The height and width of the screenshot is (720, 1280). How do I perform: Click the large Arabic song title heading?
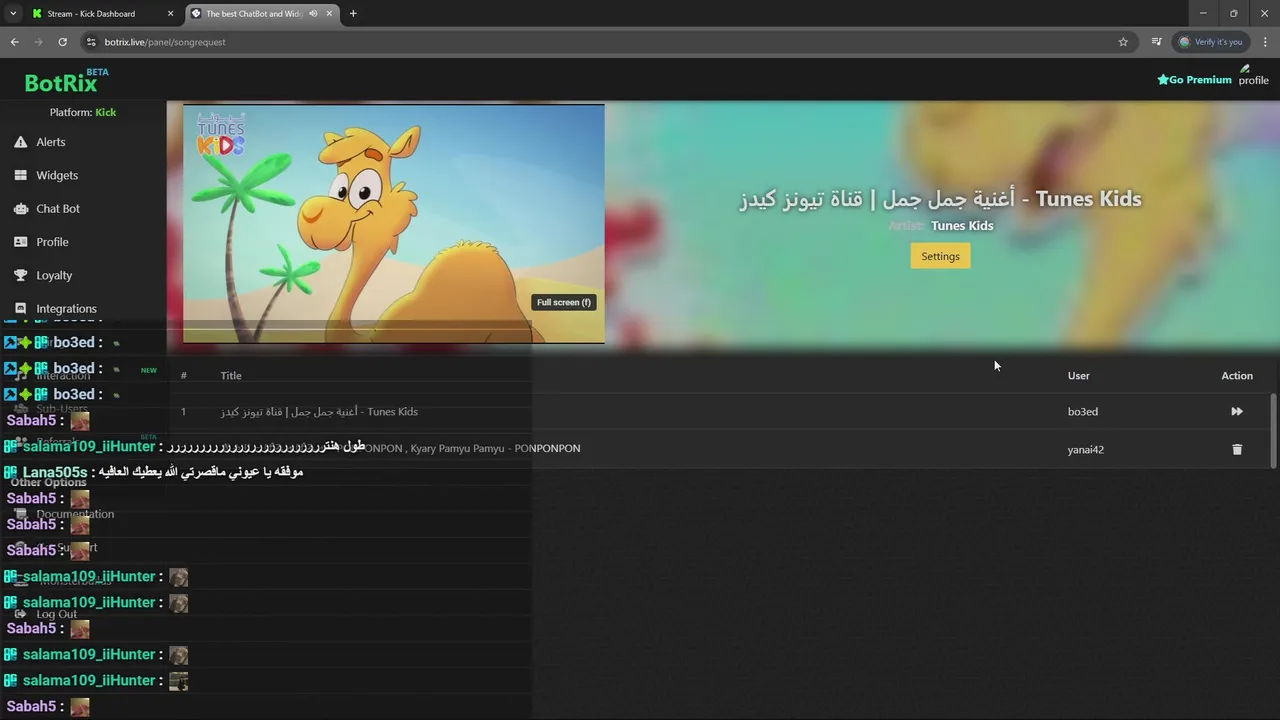click(x=940, y=199)
